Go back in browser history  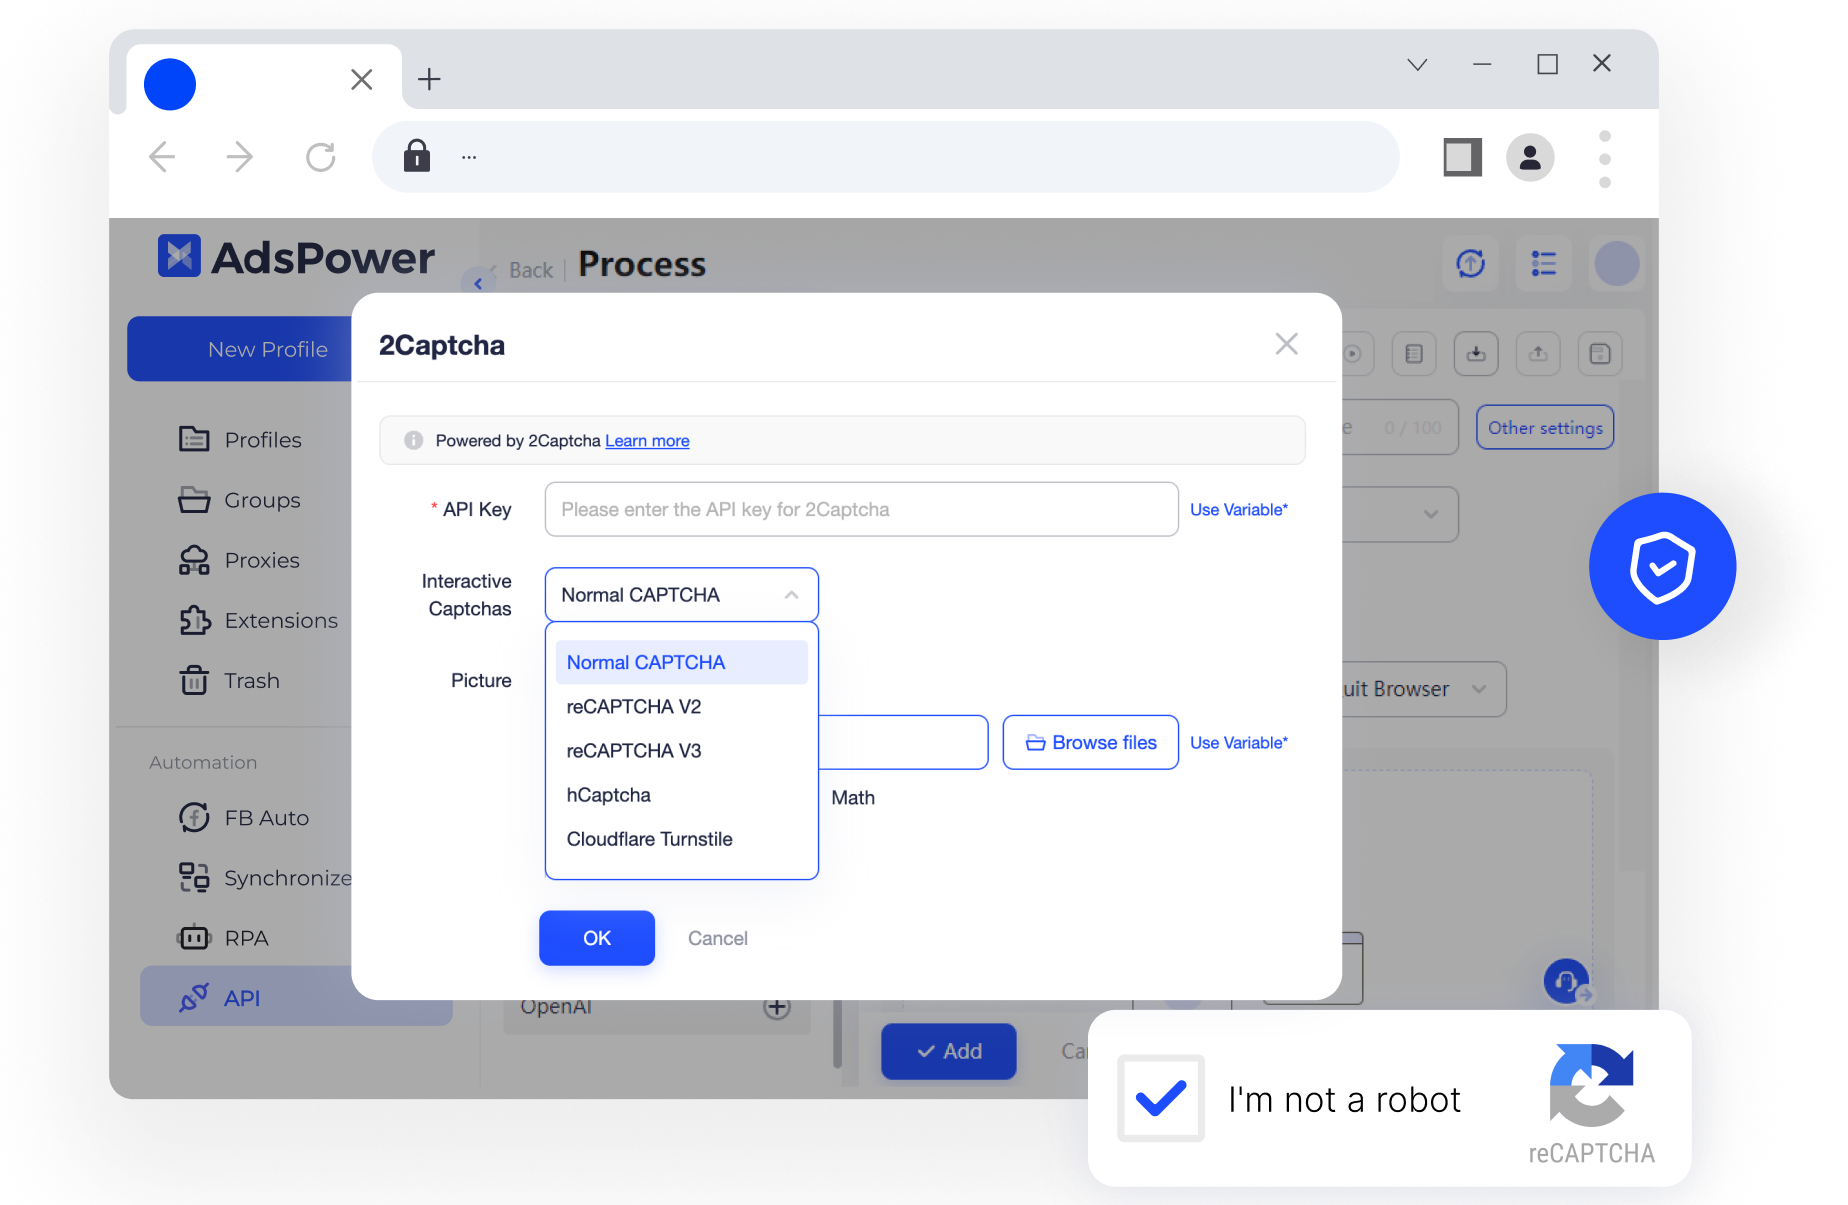(x=162, y=157)
